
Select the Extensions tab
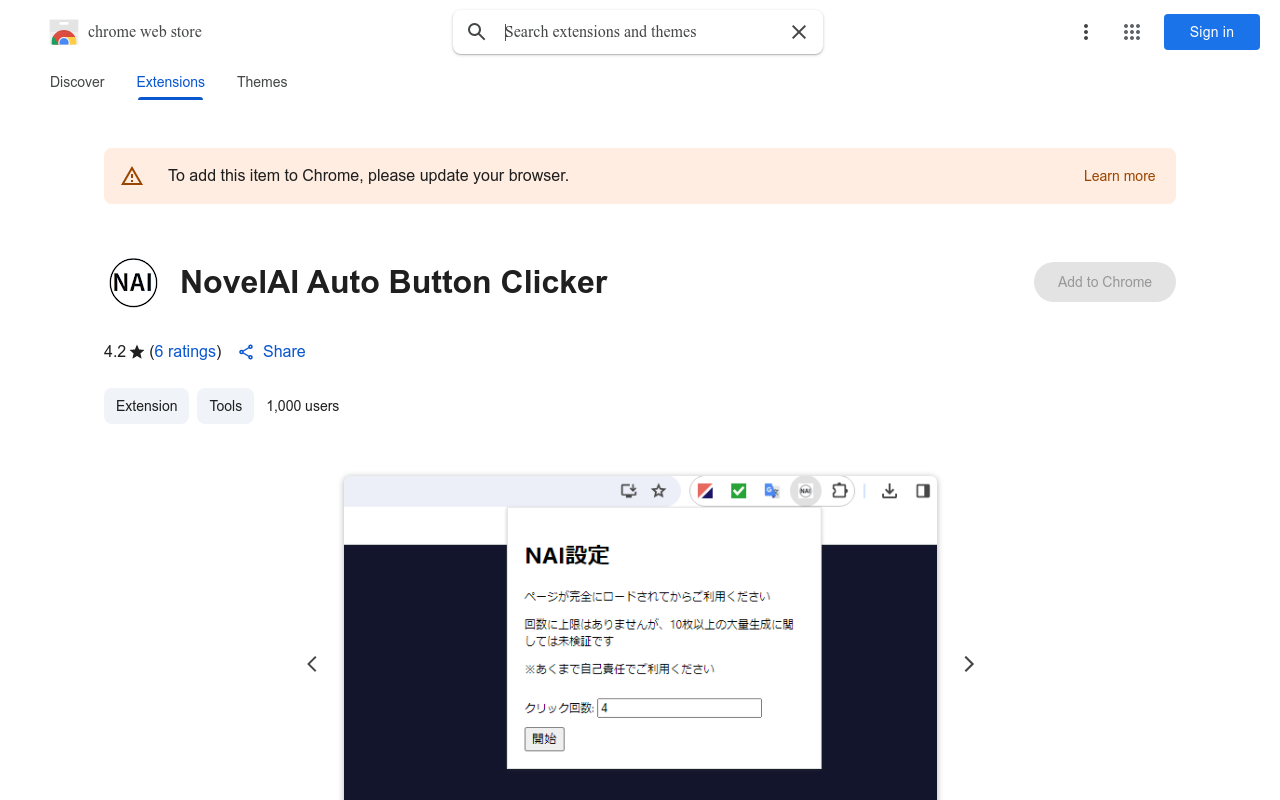171,82
